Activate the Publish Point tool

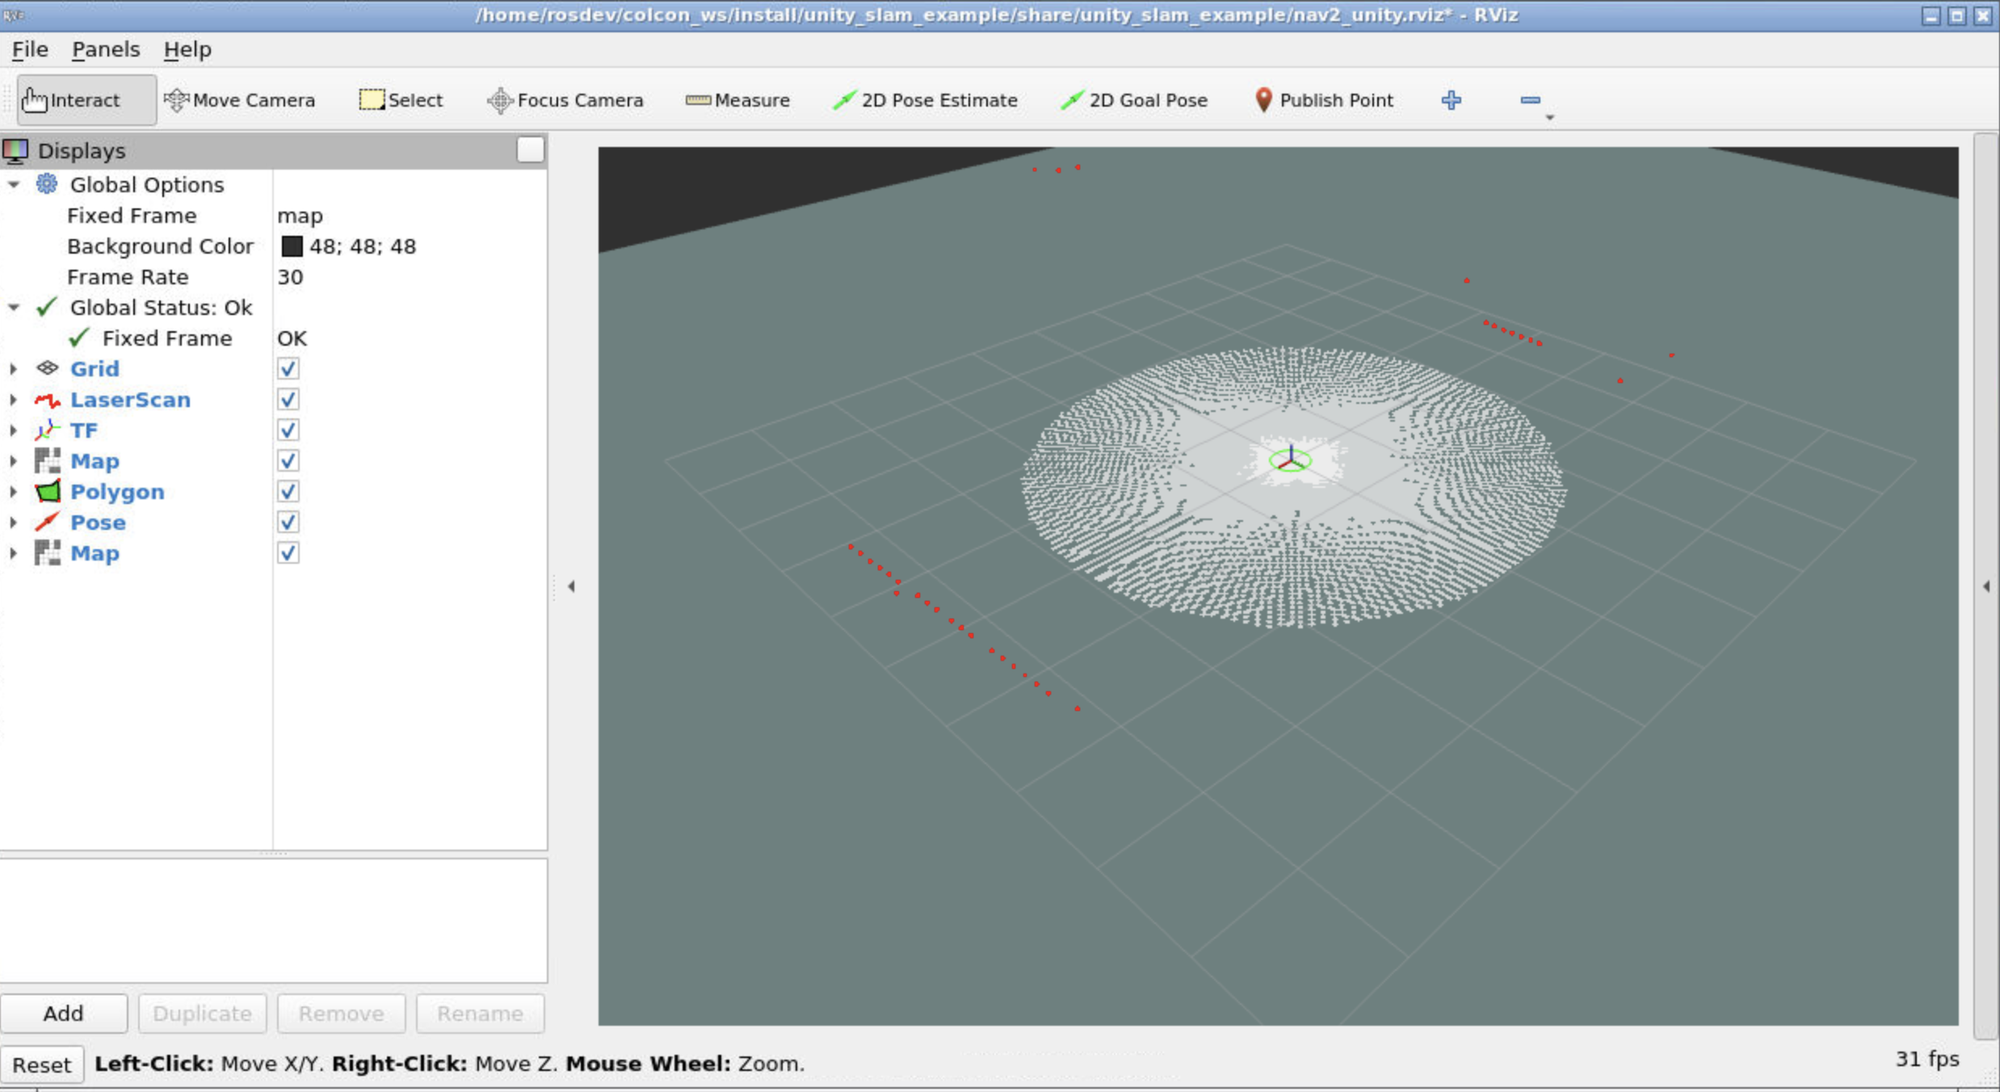[1323, 100]
